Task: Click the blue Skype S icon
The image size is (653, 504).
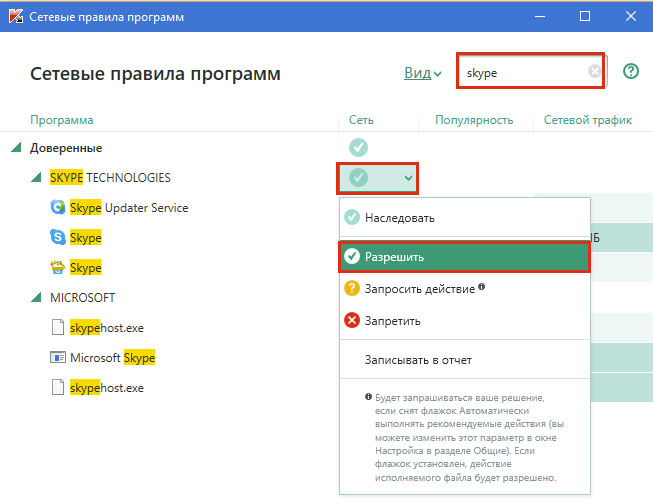Action: 57,237
